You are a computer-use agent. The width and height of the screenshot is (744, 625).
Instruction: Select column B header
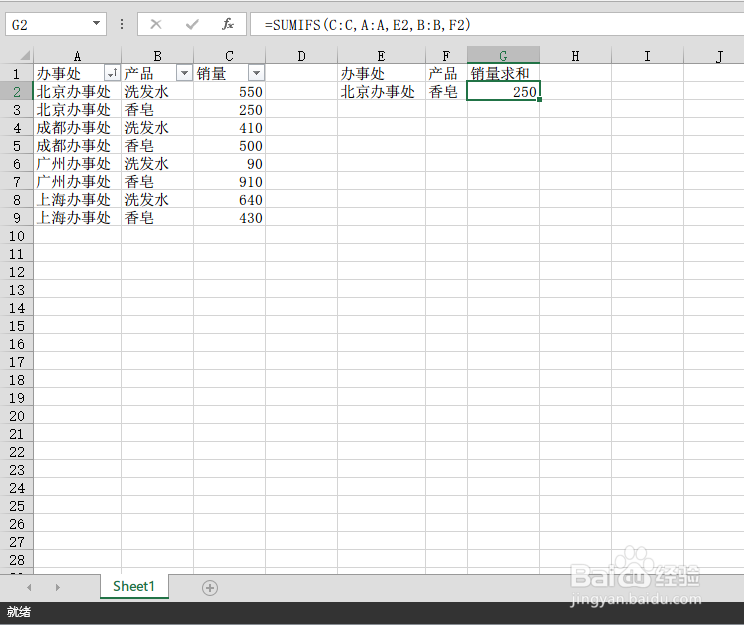[x=158, y=56]
